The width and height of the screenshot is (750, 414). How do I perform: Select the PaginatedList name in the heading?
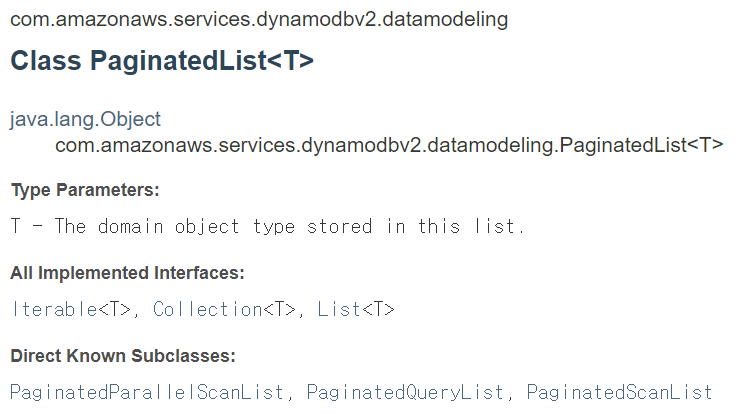pos(178,61)
